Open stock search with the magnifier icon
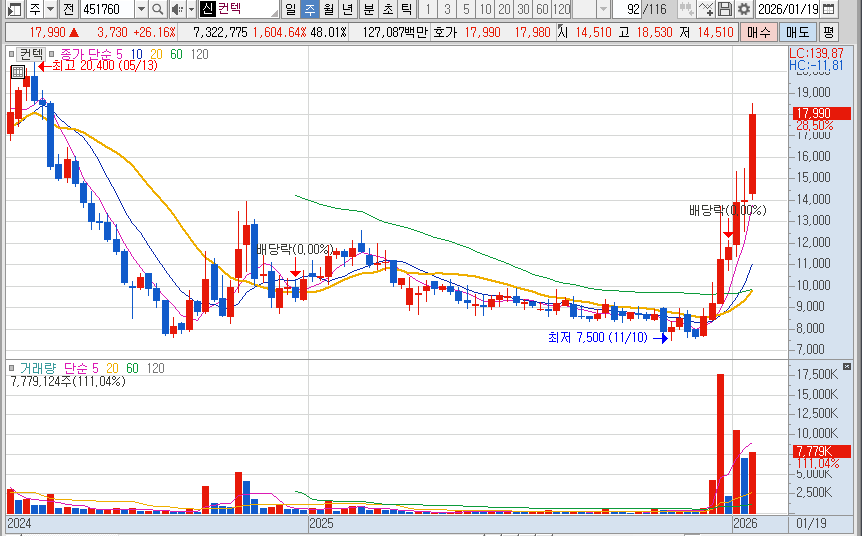The height and width of the screenshot is (536, 862). coord(157,9)
